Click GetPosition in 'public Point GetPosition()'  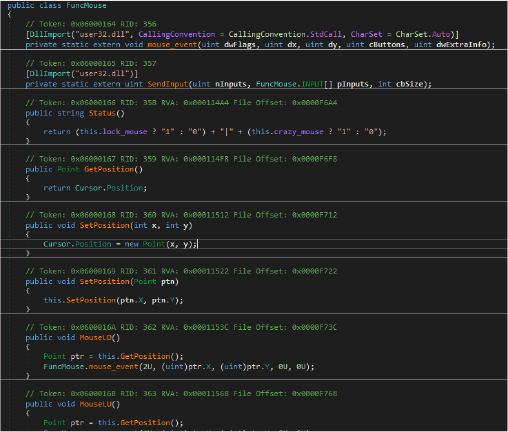pyautogui.click(x=109, y=169)
